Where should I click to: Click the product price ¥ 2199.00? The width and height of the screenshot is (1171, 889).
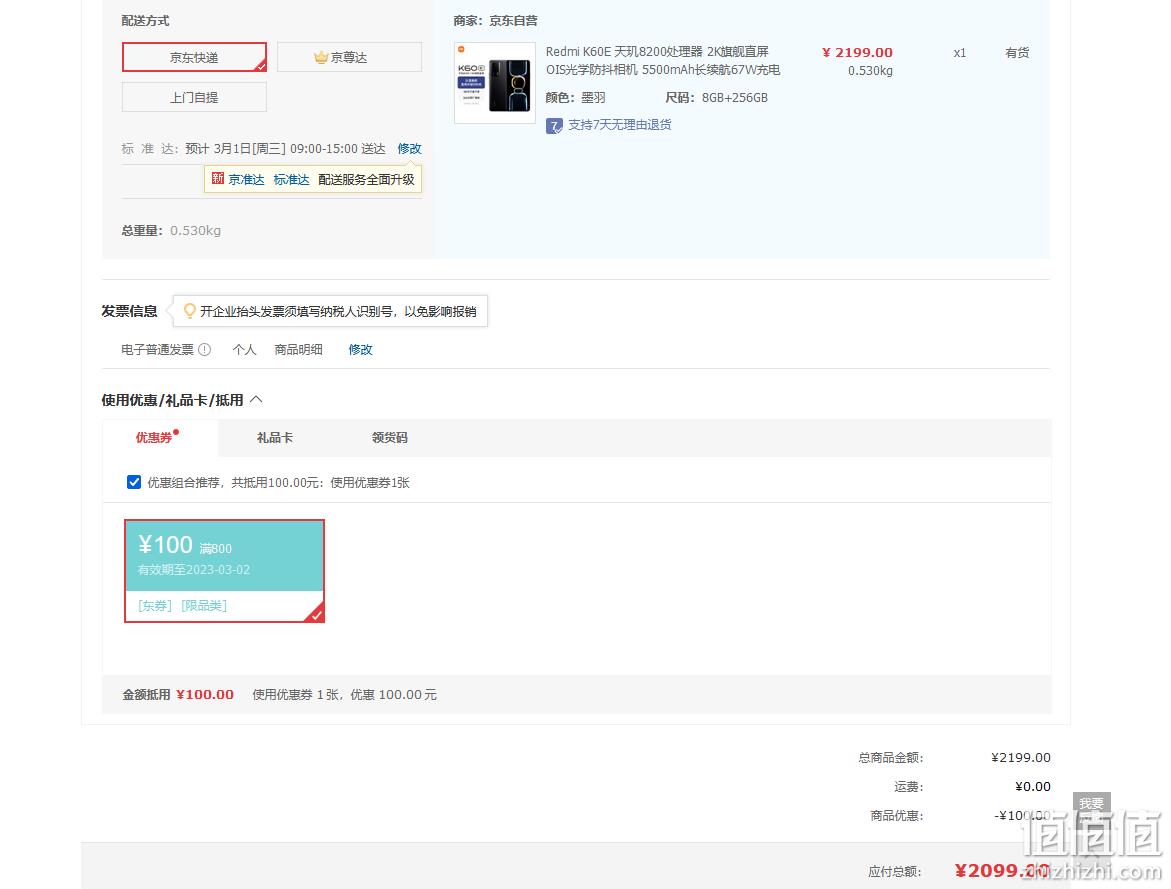857,52
